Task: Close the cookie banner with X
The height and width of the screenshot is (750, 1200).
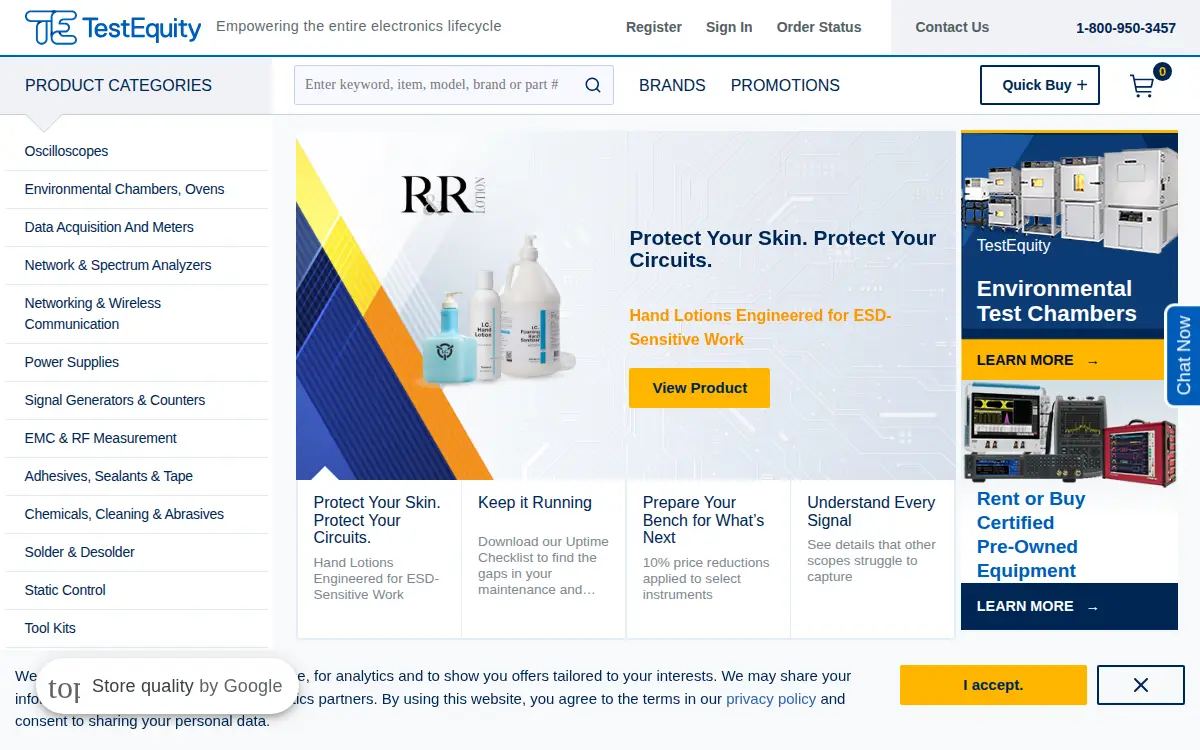Action: point(1141,685)
